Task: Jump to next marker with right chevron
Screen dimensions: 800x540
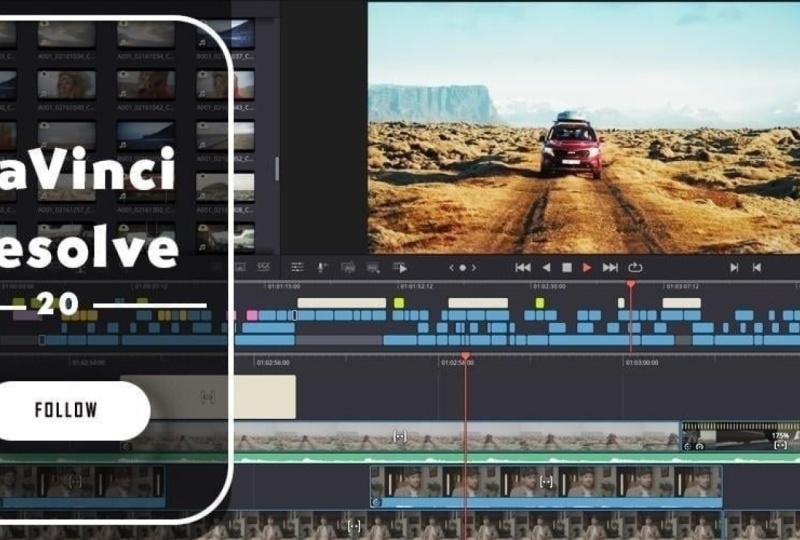Action: [474, 267]
